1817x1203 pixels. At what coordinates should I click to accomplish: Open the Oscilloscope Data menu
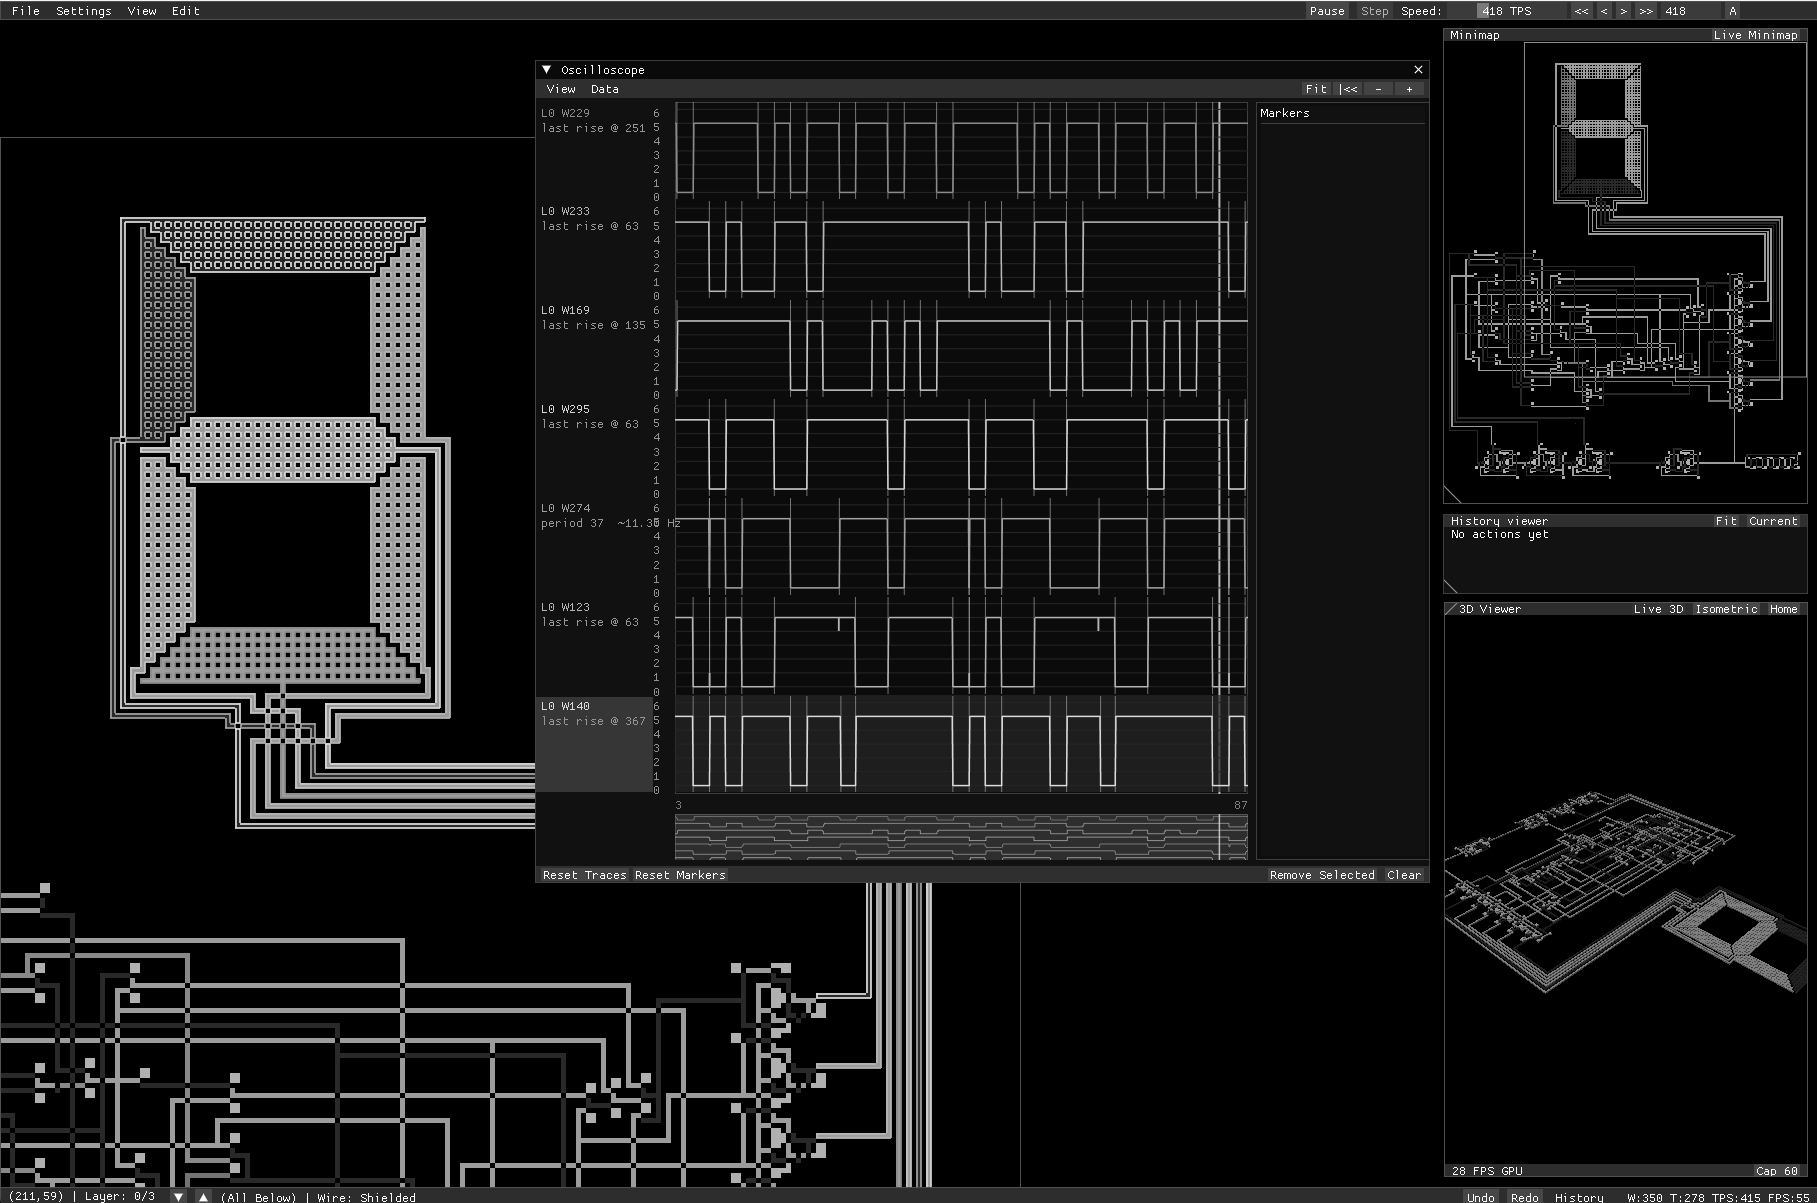tap(605, 89)
